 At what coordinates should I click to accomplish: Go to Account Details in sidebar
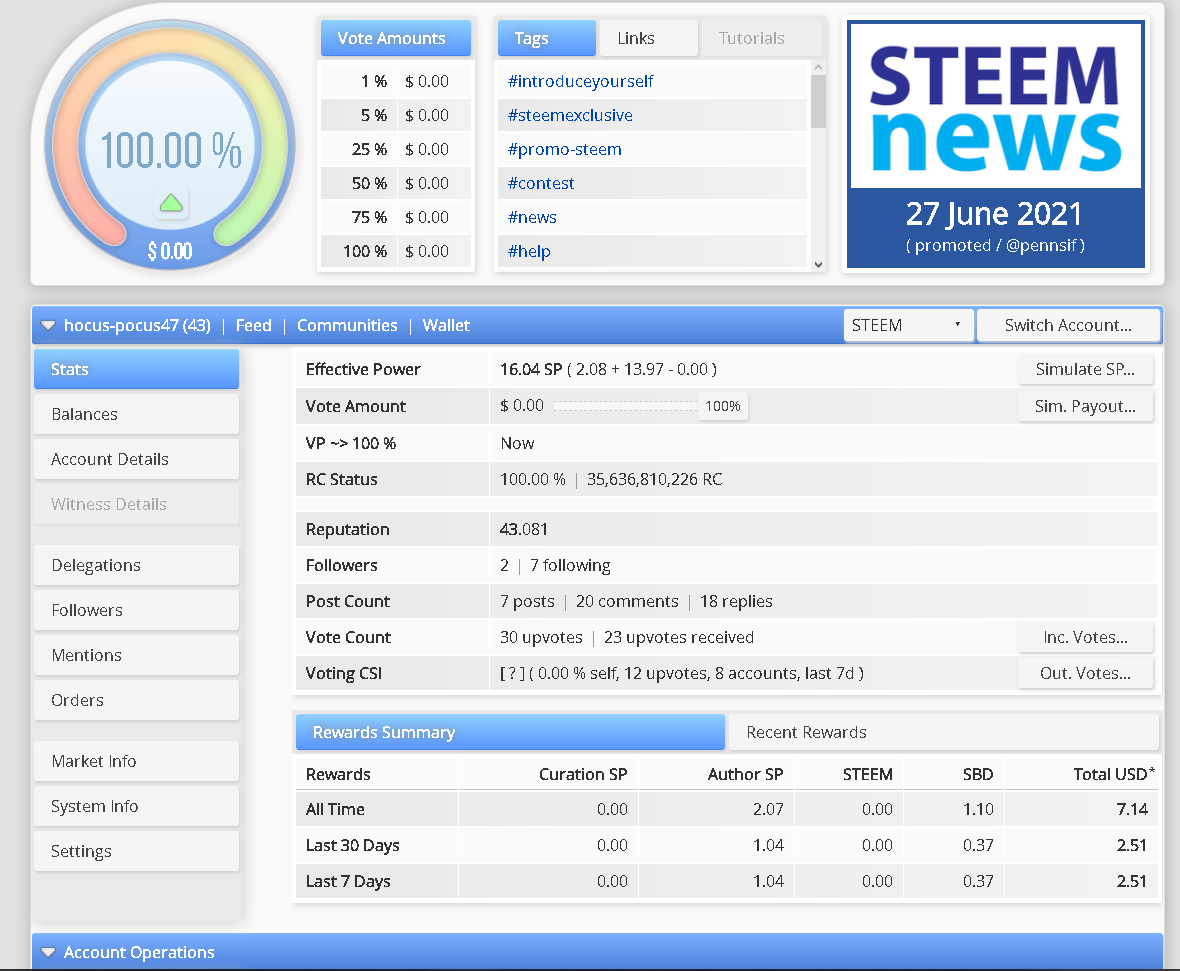[136, 459]
